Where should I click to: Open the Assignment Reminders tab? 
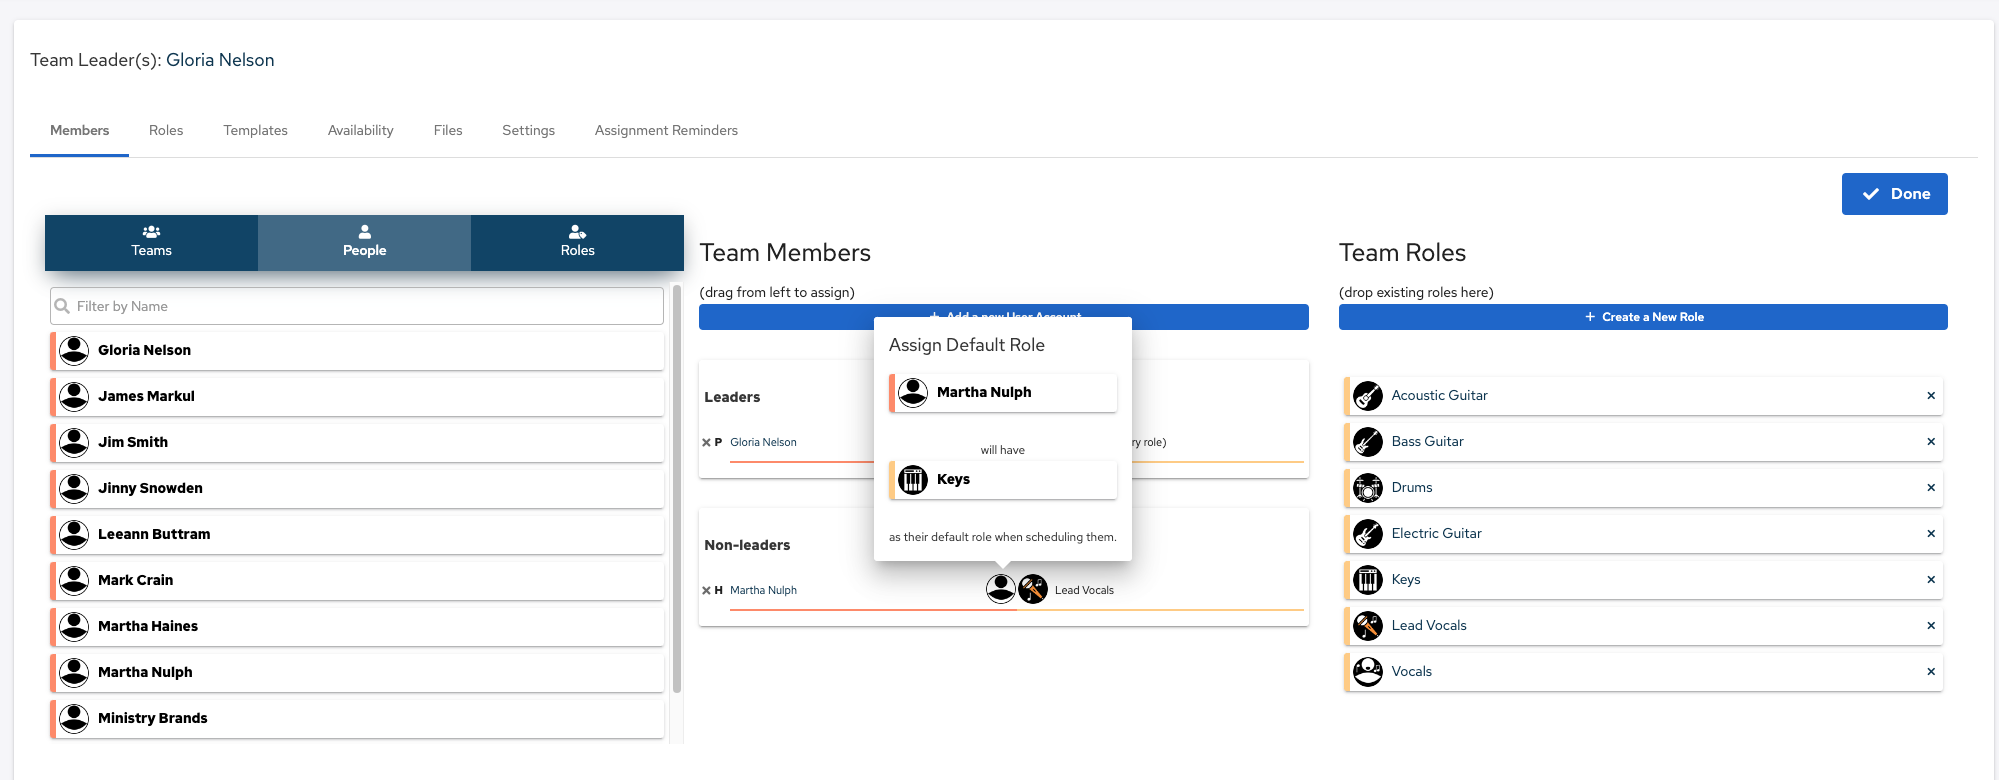point(666,130)
